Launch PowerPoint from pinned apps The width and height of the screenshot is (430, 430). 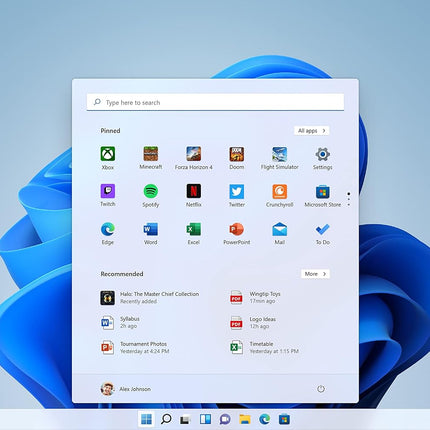(236, 233)
